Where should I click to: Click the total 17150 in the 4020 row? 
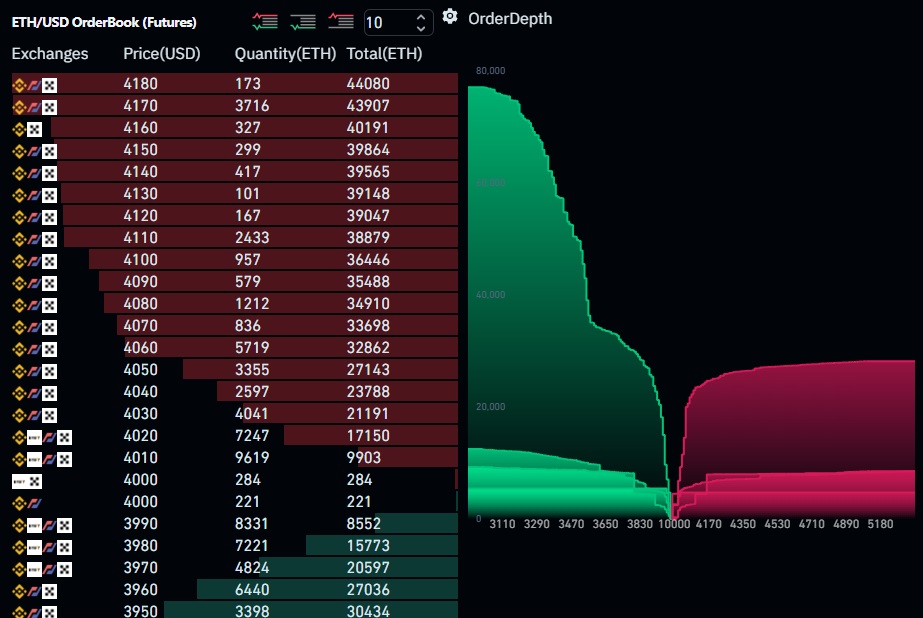[x=368, y=436]
